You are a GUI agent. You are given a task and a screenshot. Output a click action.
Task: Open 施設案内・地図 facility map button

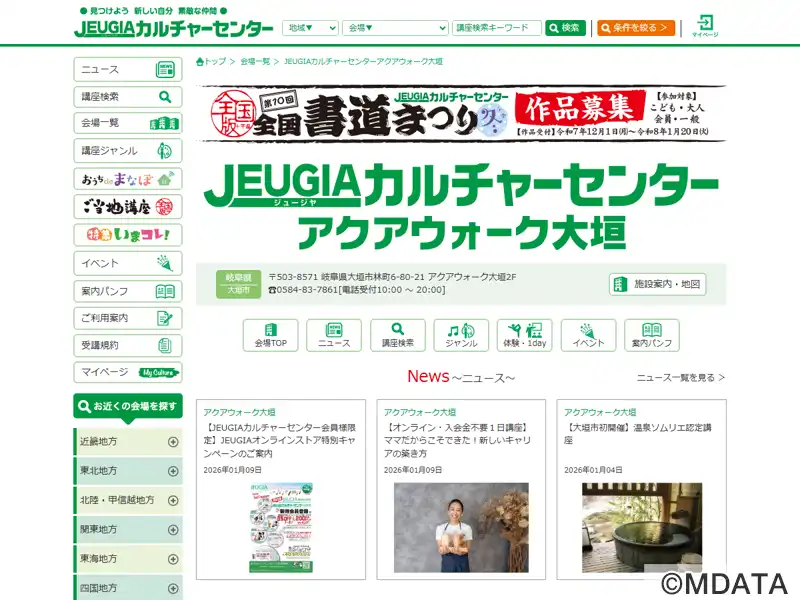tap(657, 284)
